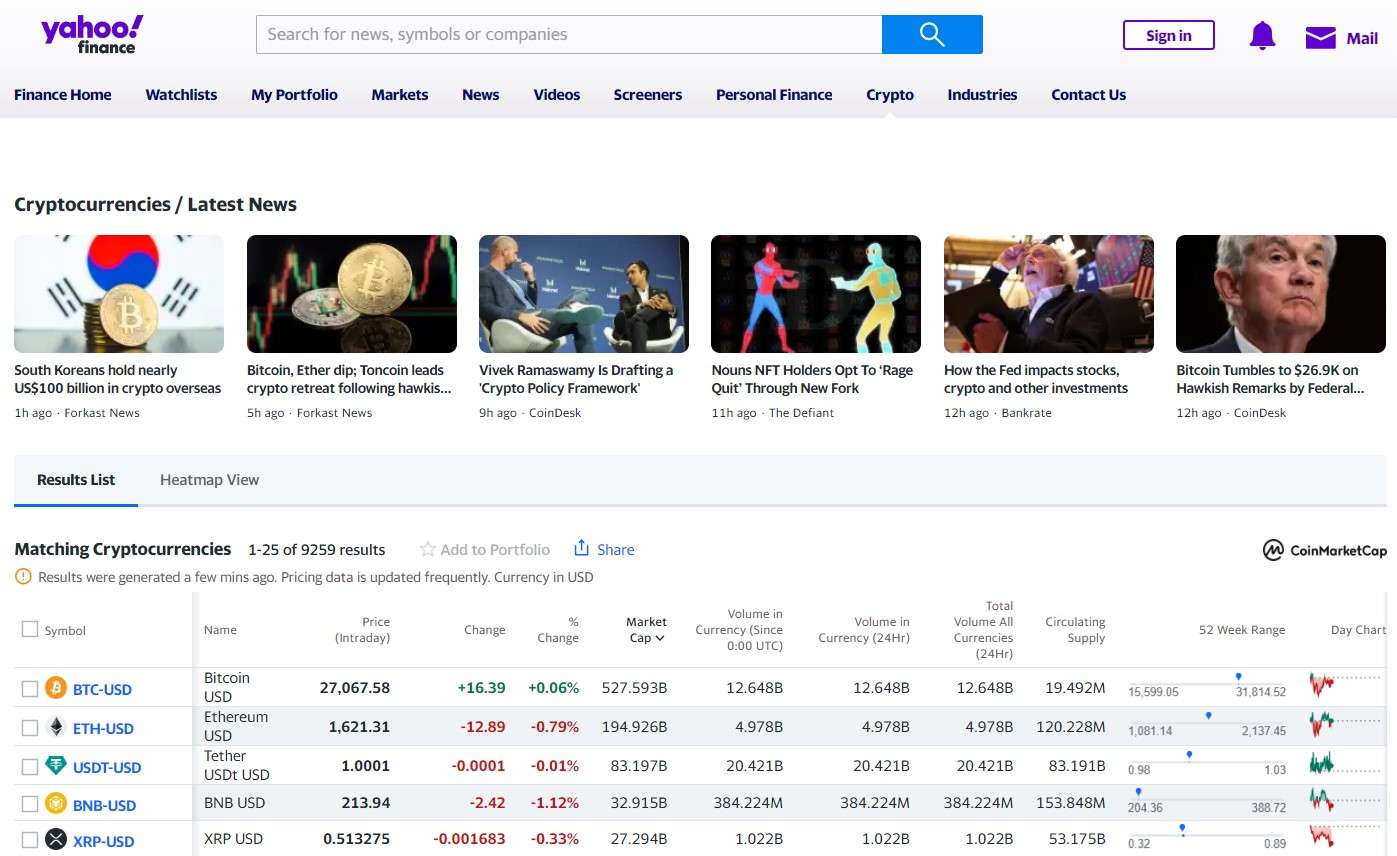Sort by Volume in Currency (Since 0:00 UTC)

(739, 630)
